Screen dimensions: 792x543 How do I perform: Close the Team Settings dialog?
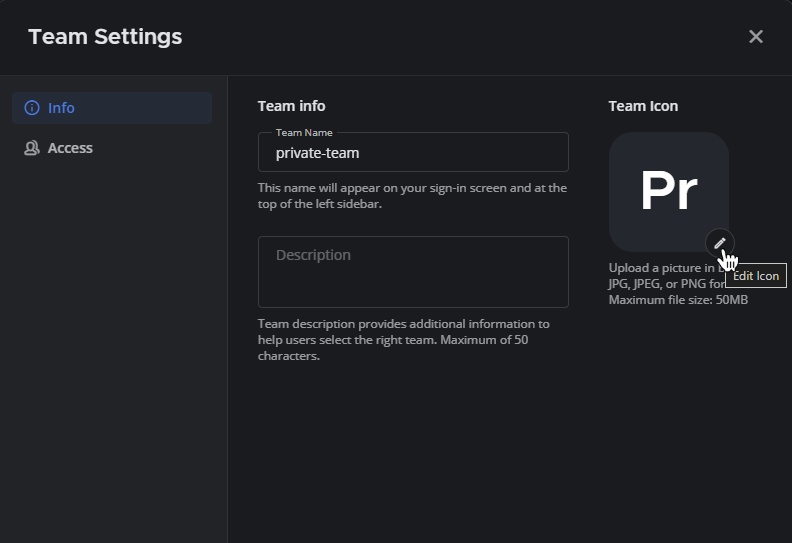click(x=756, y=37)
